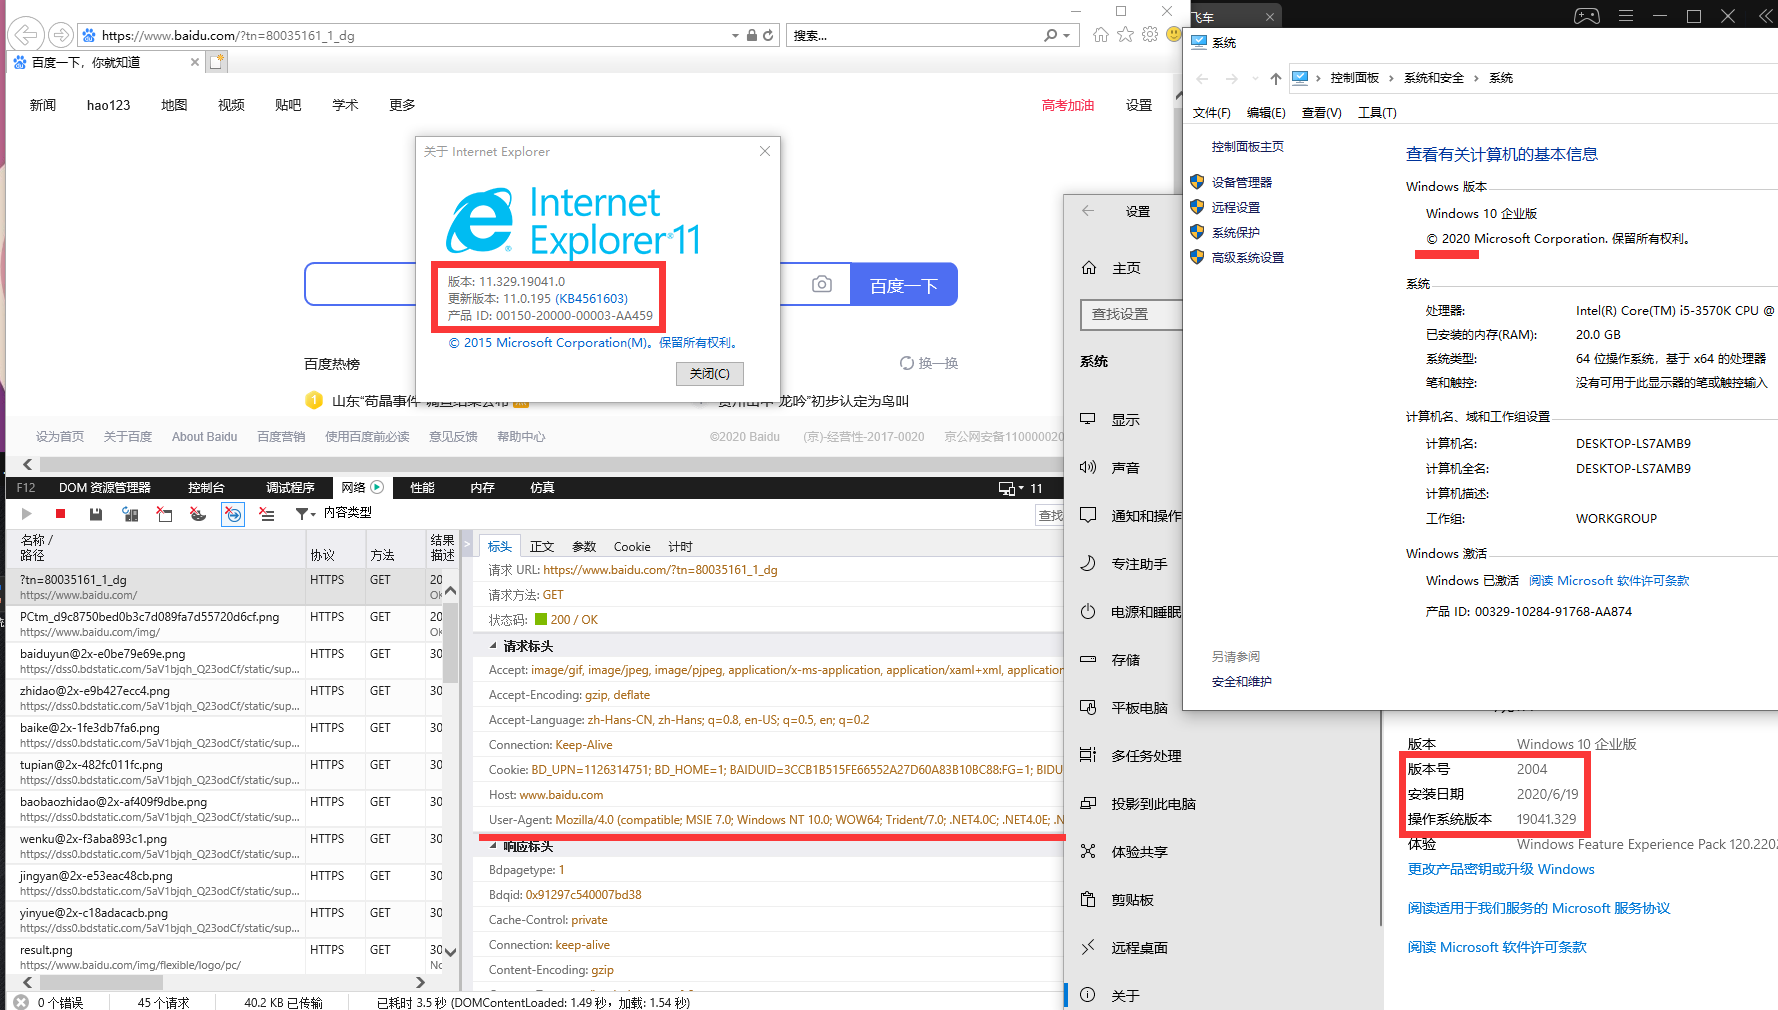
Task: Click Baidu 地图 nav link
Action: pyautogui.click(x=174, y=105)
